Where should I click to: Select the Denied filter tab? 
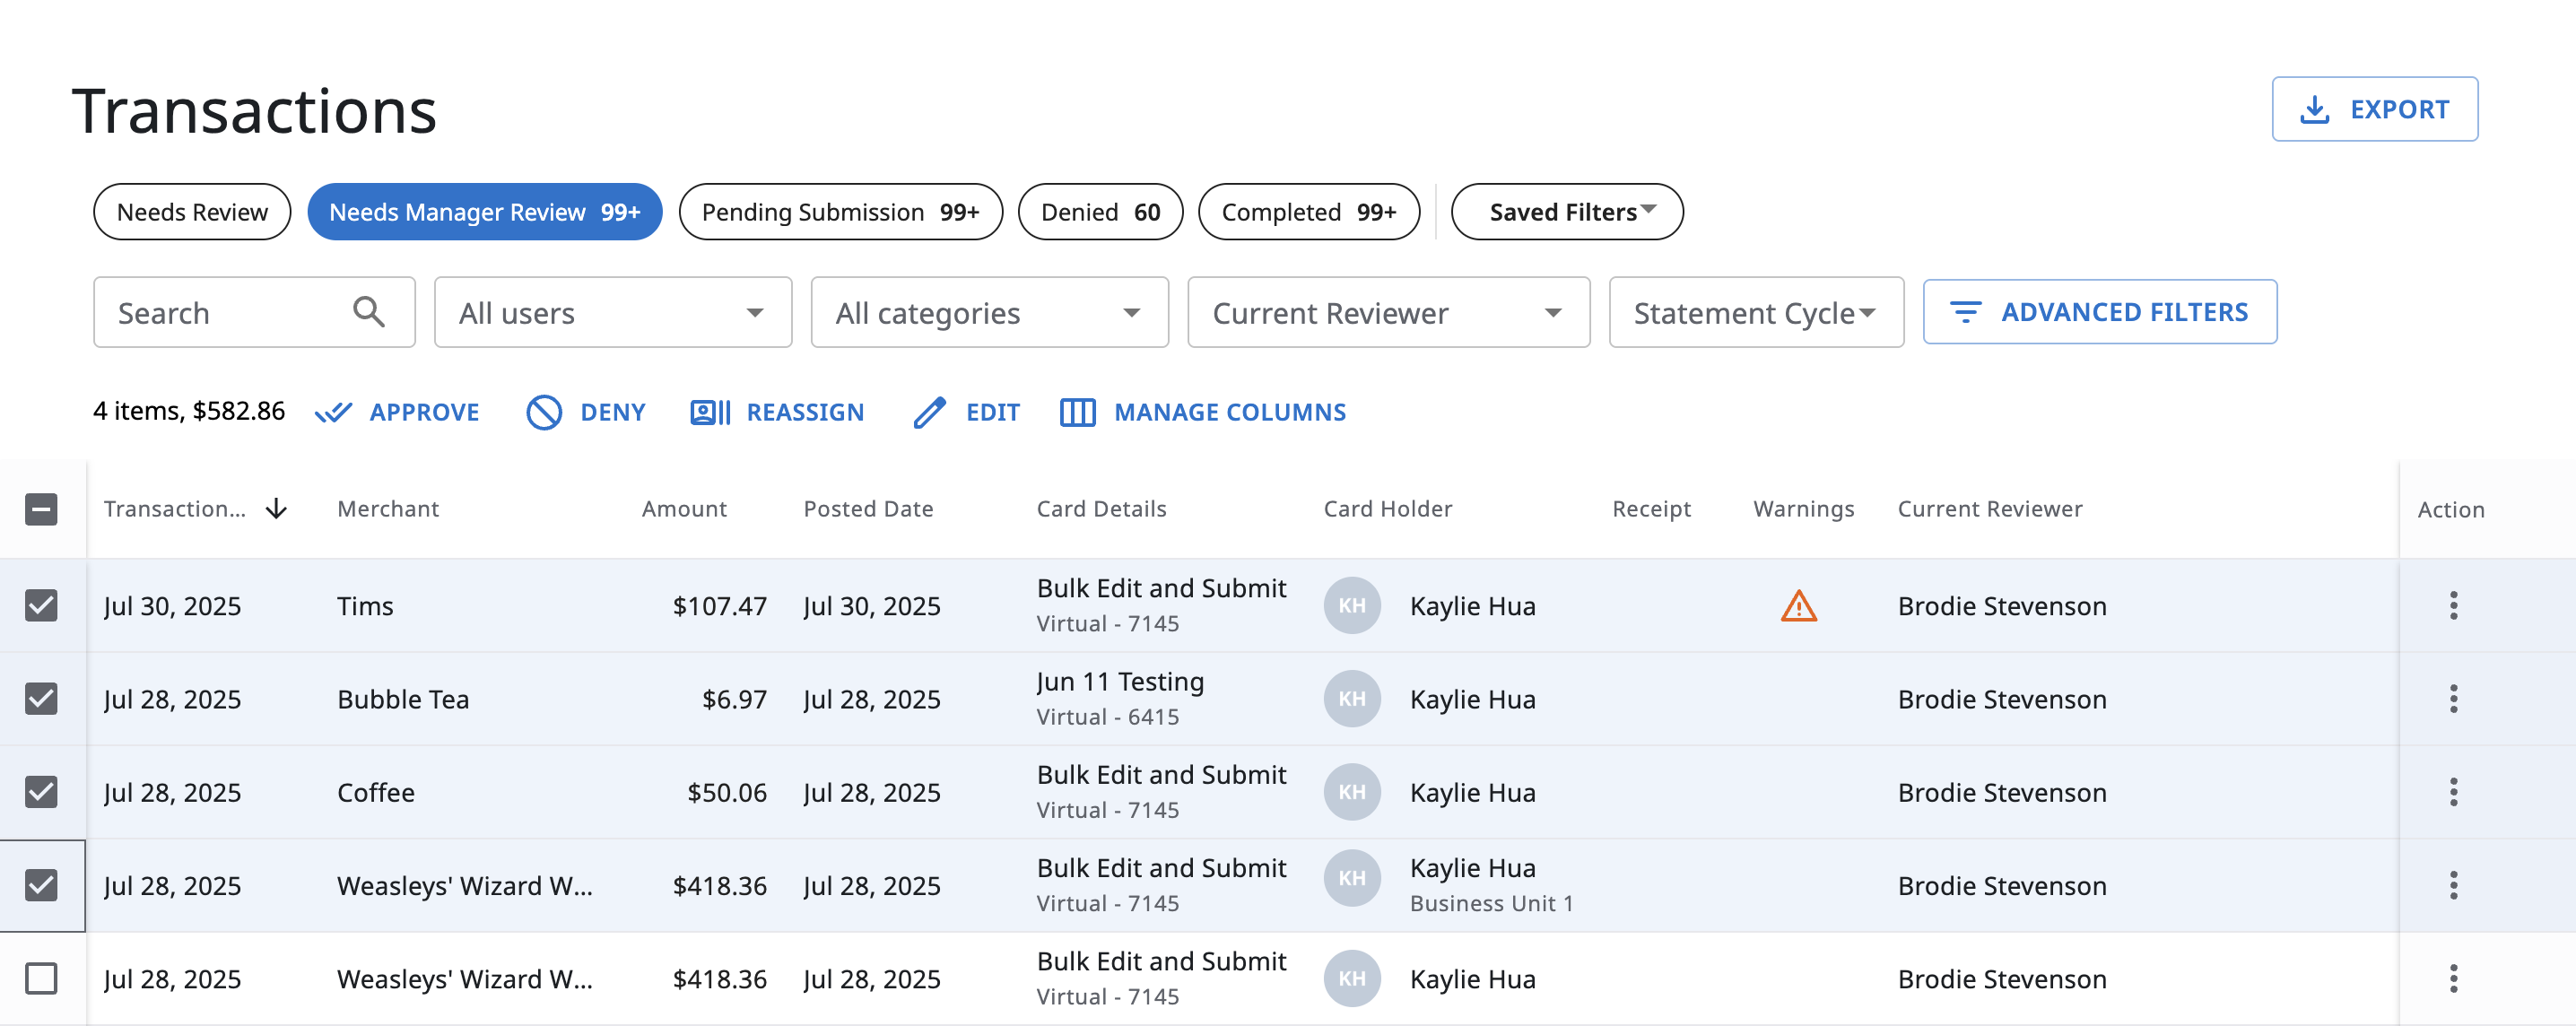pos(1099,212)
